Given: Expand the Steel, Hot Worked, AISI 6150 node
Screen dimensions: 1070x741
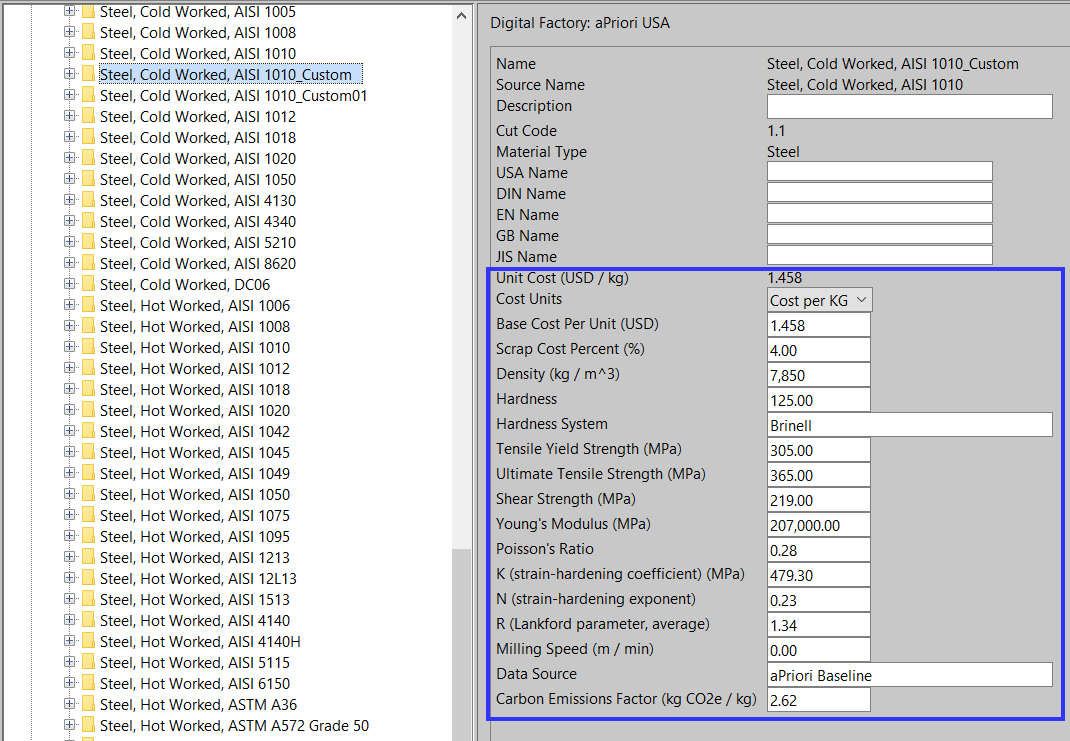Looking at the screenshot, I should (x=69, y=683).
